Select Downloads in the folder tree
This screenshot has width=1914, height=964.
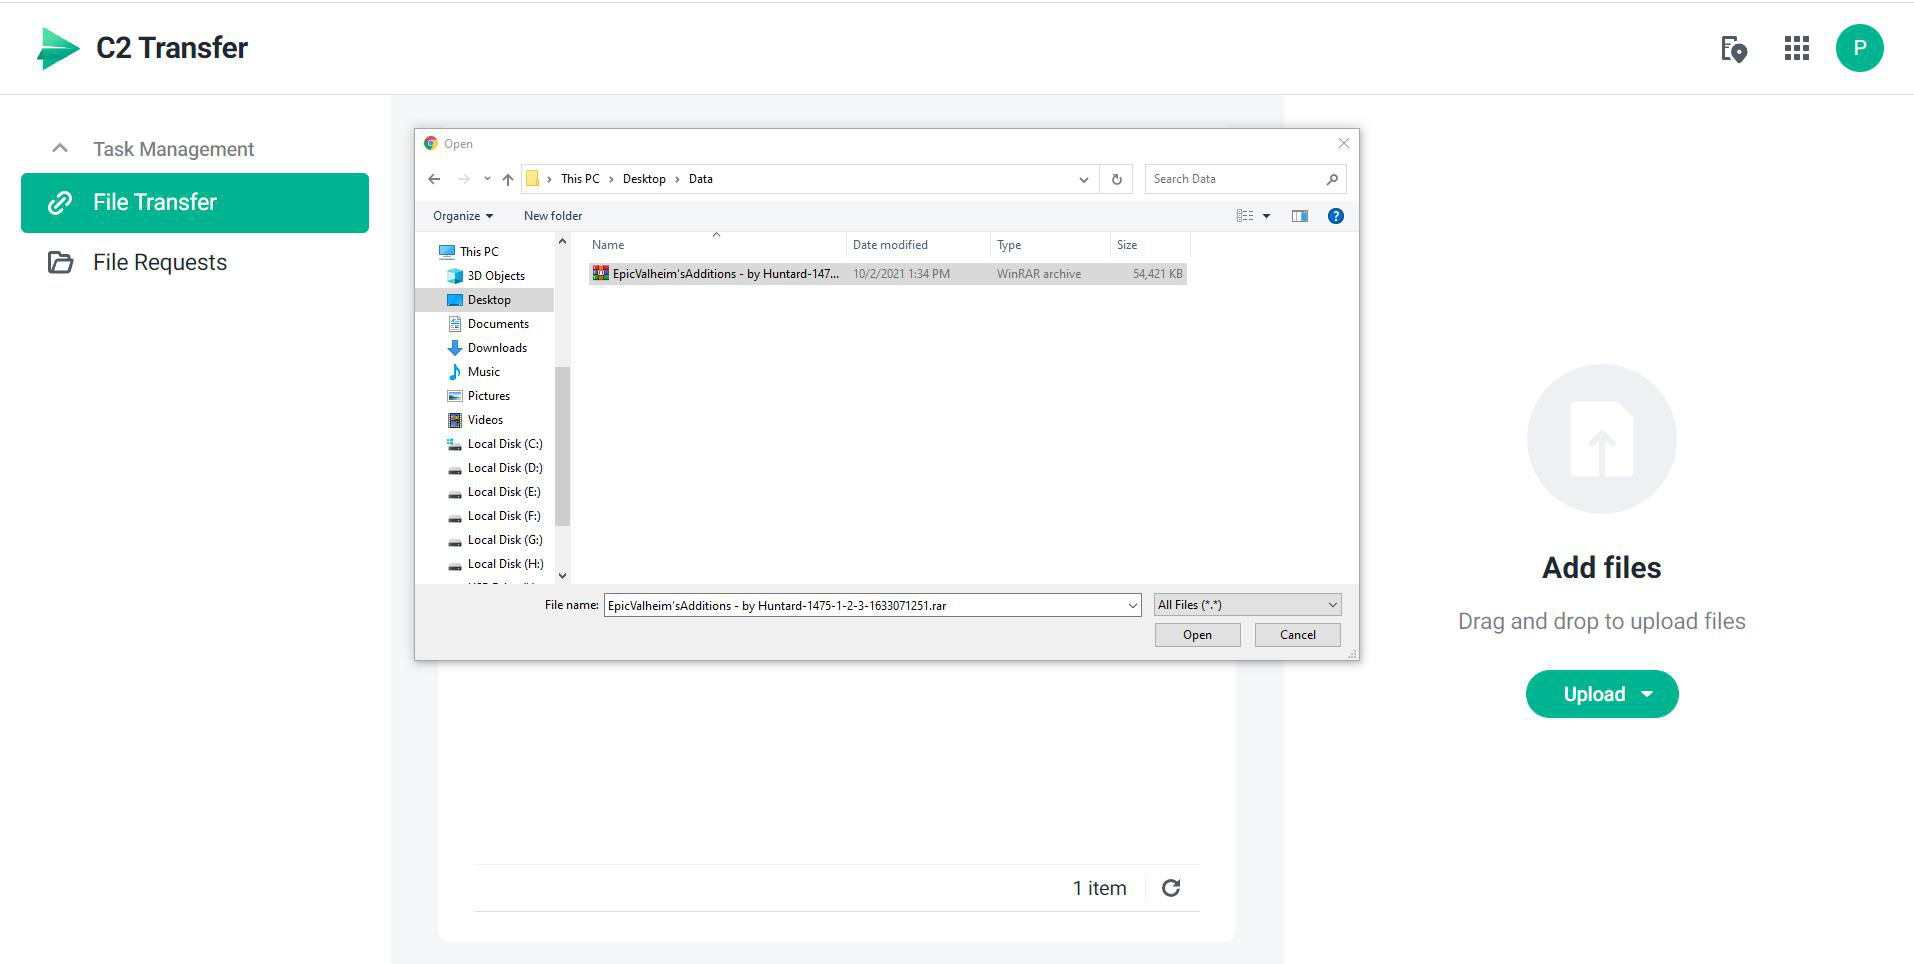click(x=497, y=348)
